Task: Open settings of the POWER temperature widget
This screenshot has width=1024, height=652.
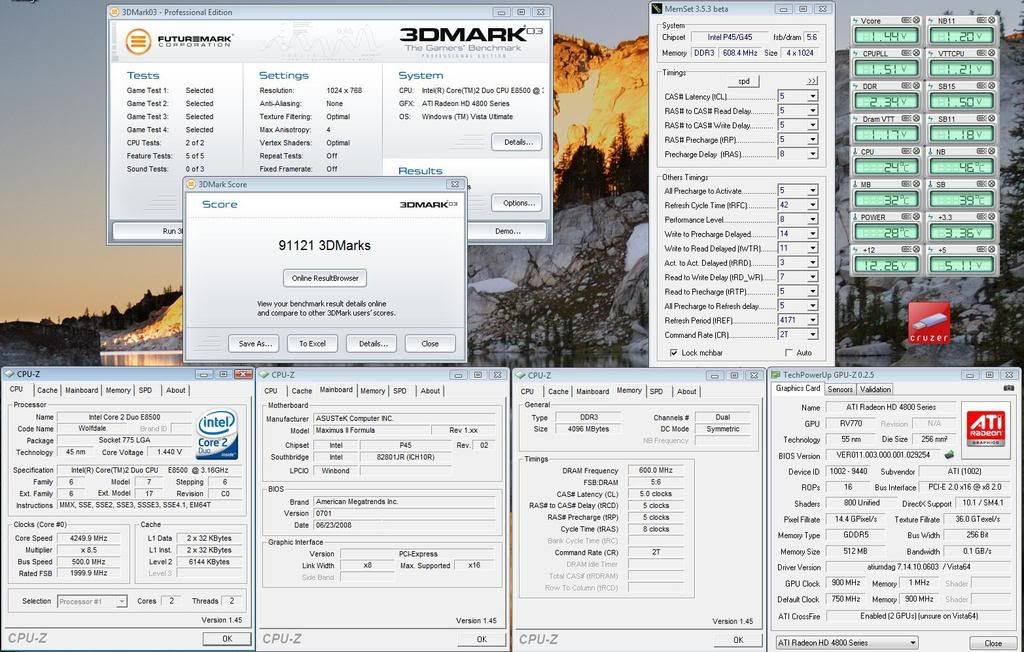Action: coord(906,217)
